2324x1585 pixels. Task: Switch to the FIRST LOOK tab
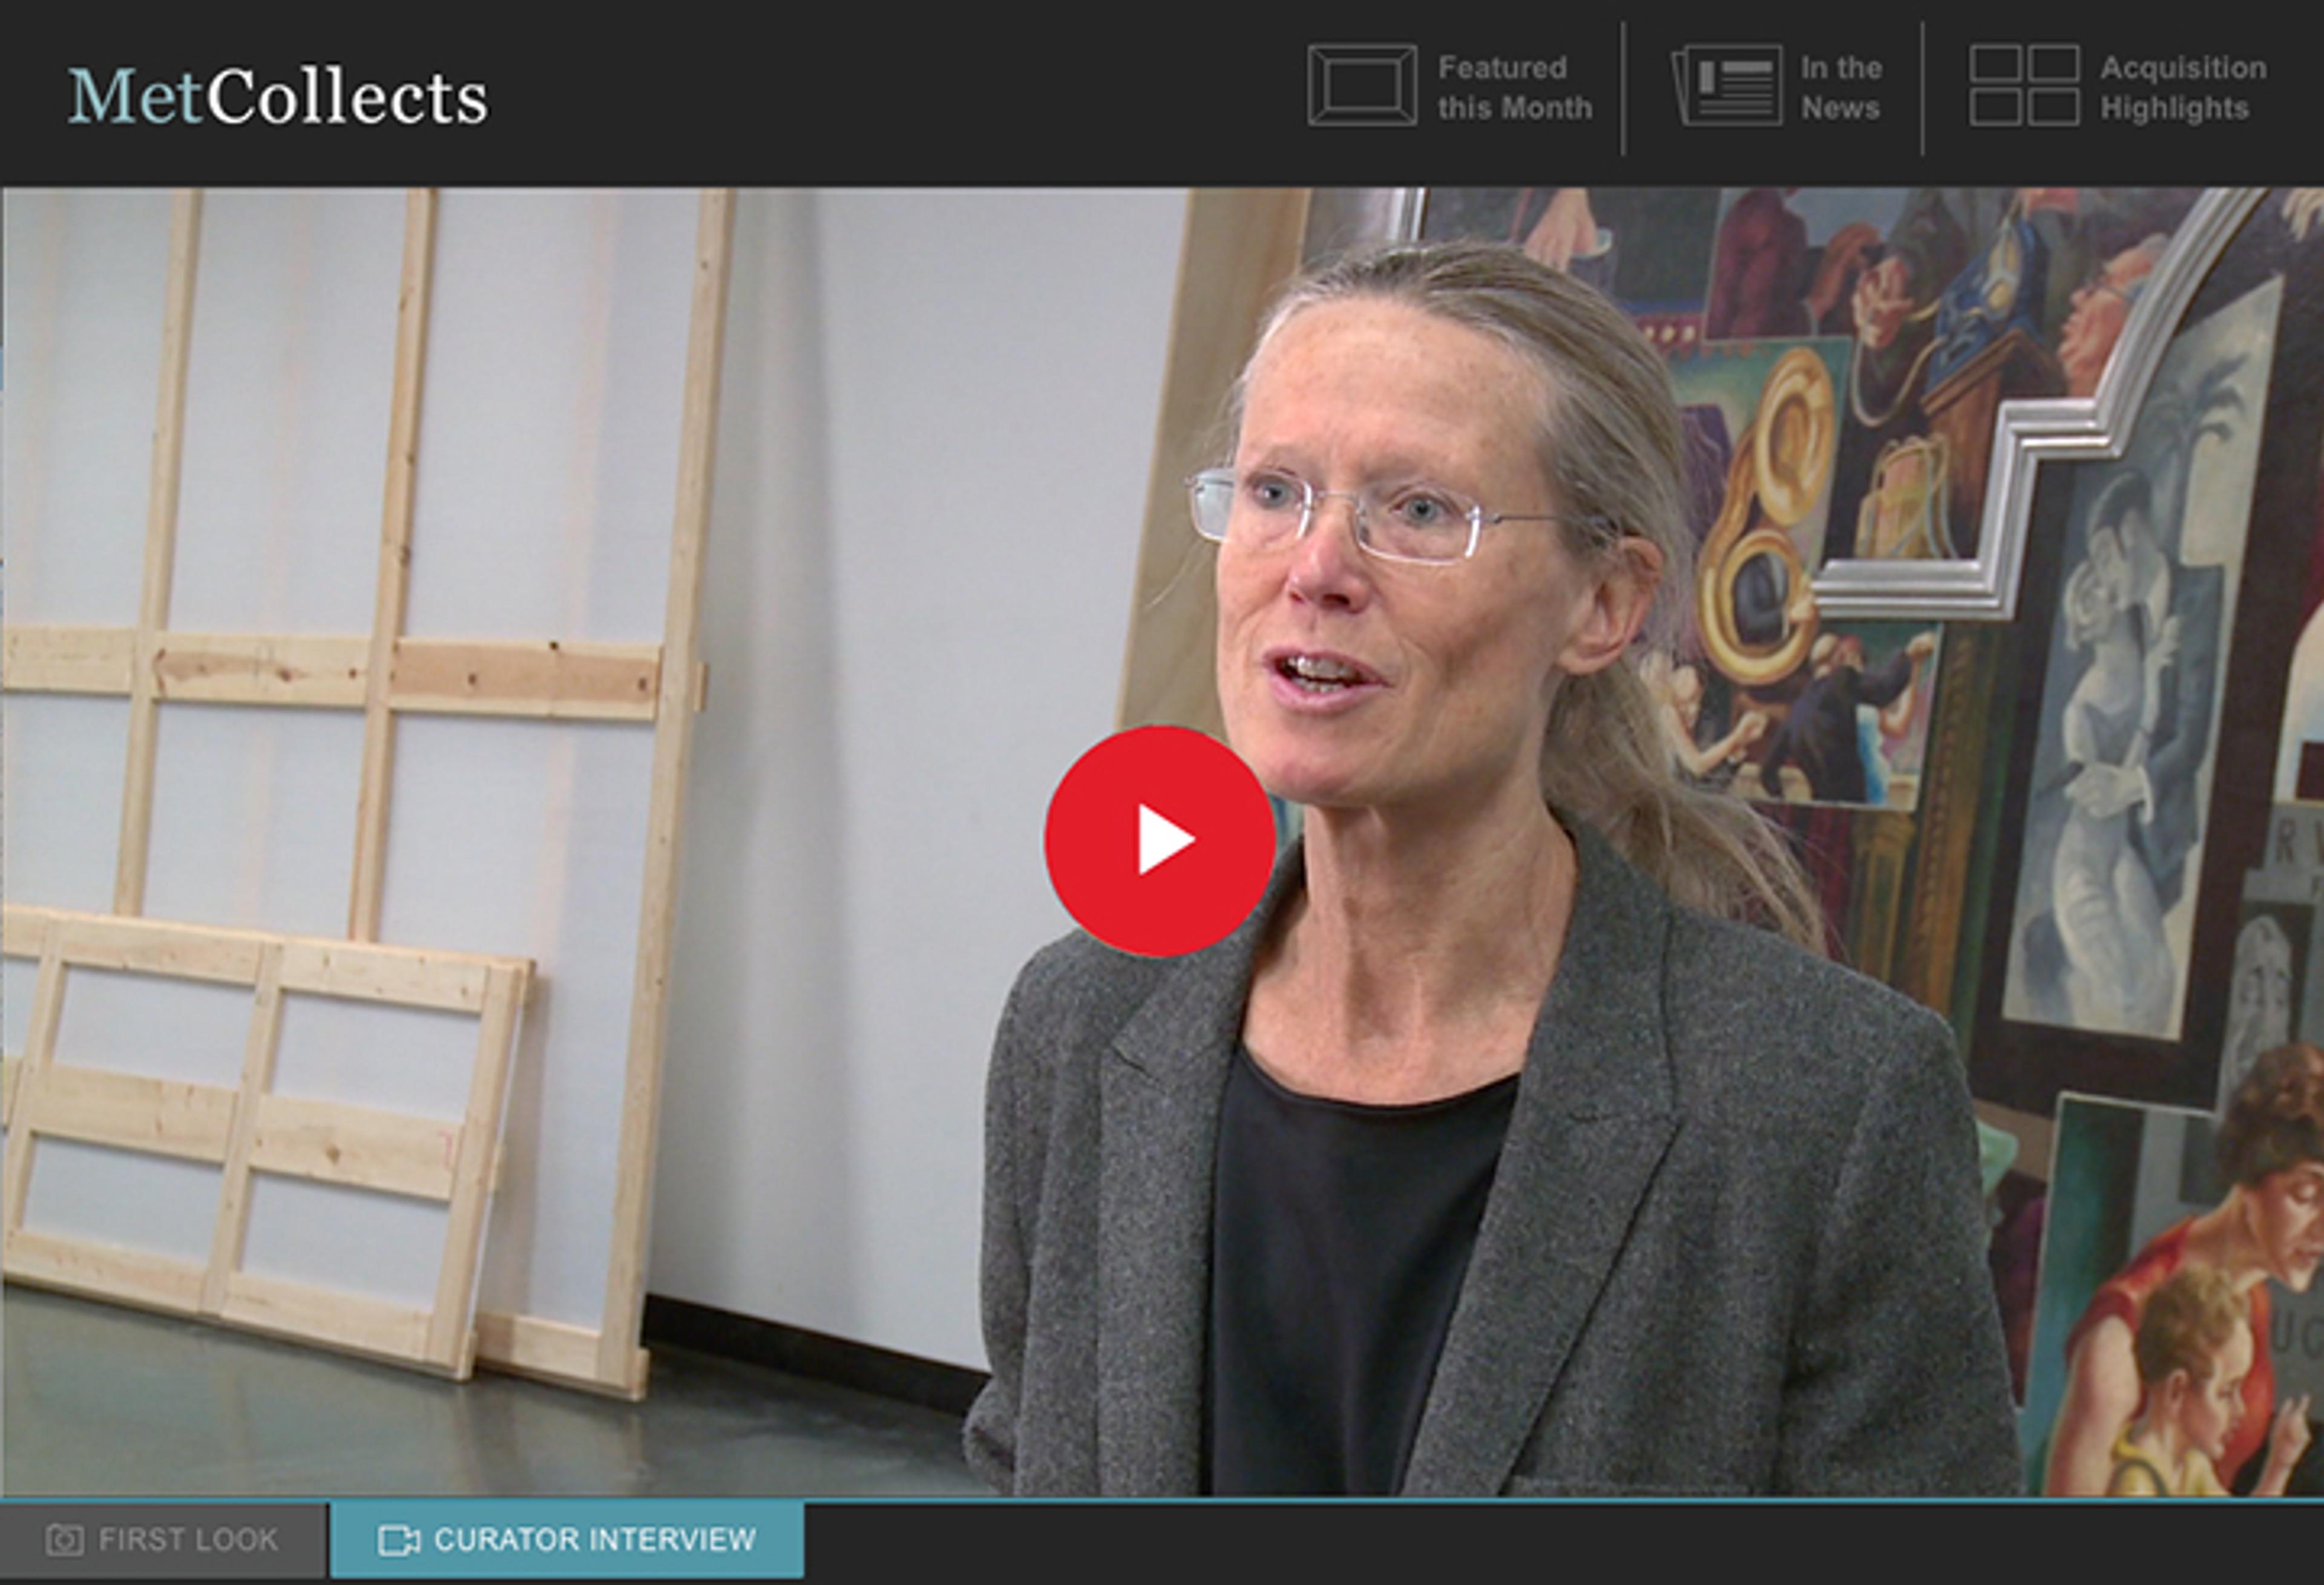163,1540
